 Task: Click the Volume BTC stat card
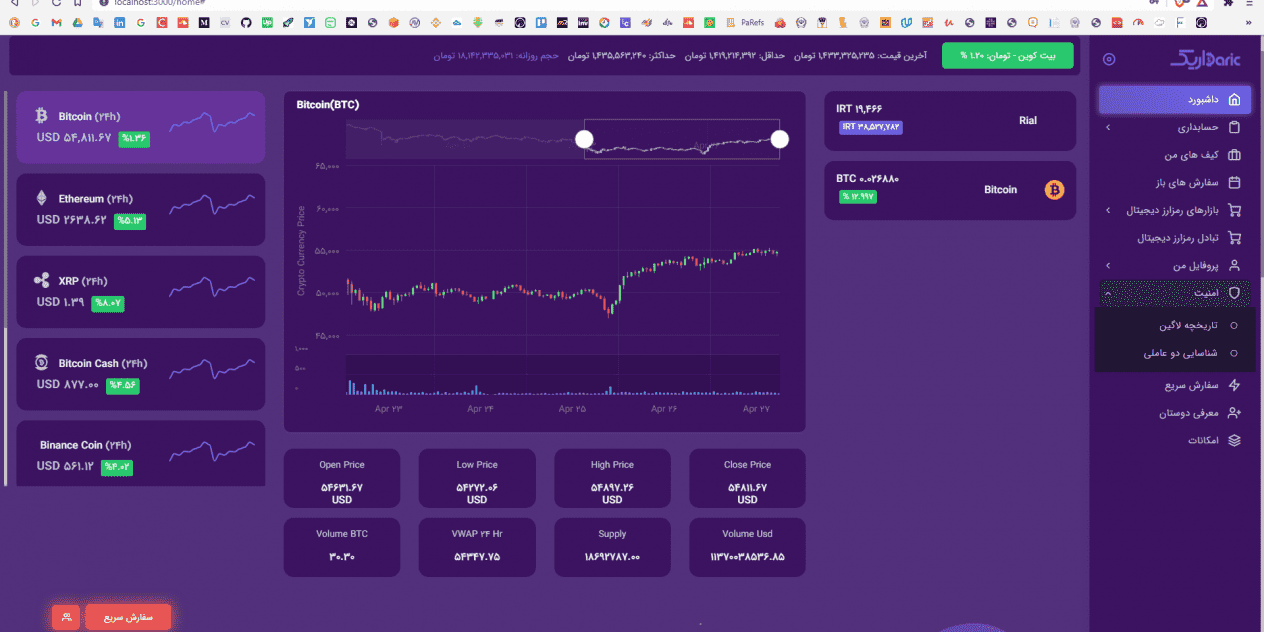click(x=342, y=547)
